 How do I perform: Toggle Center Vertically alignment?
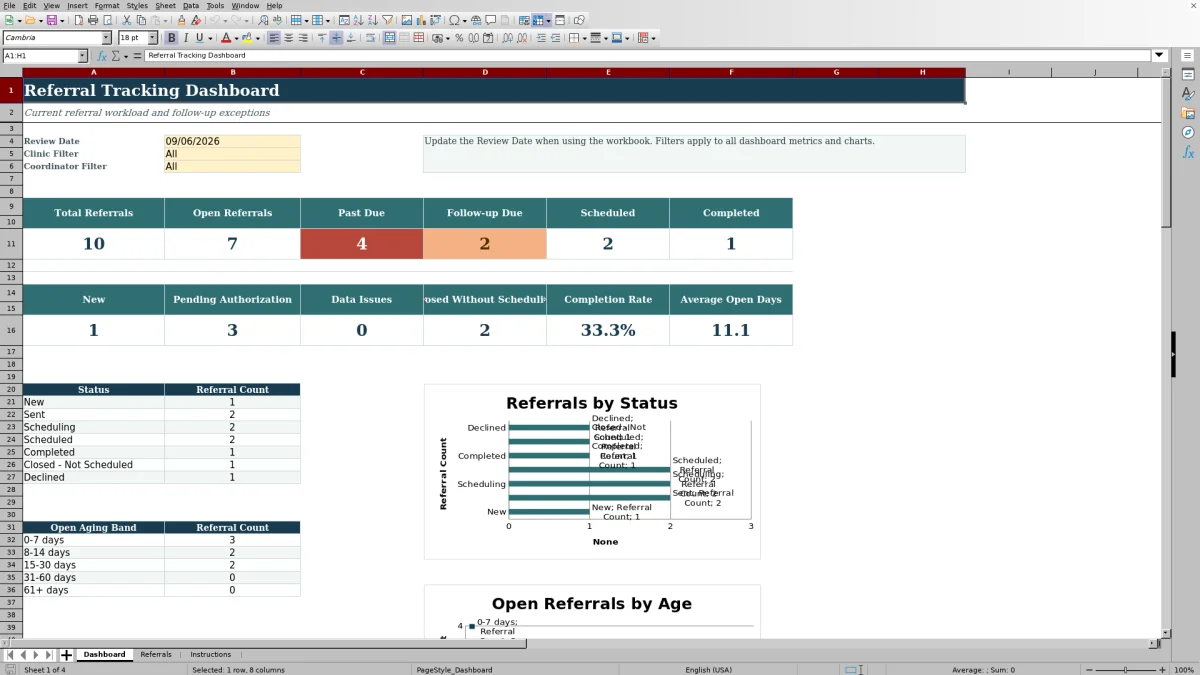point(336,38)
